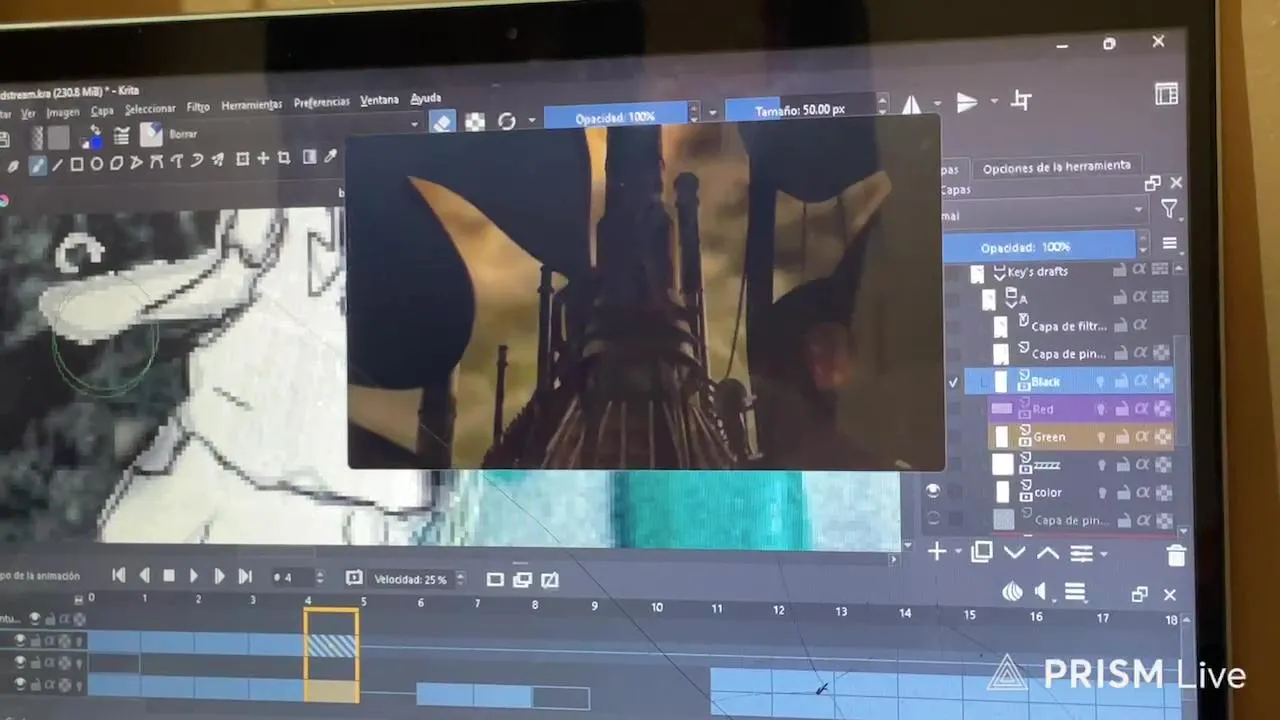
Task: Open the Capas docker options menu
Action: click(1169, 243)
